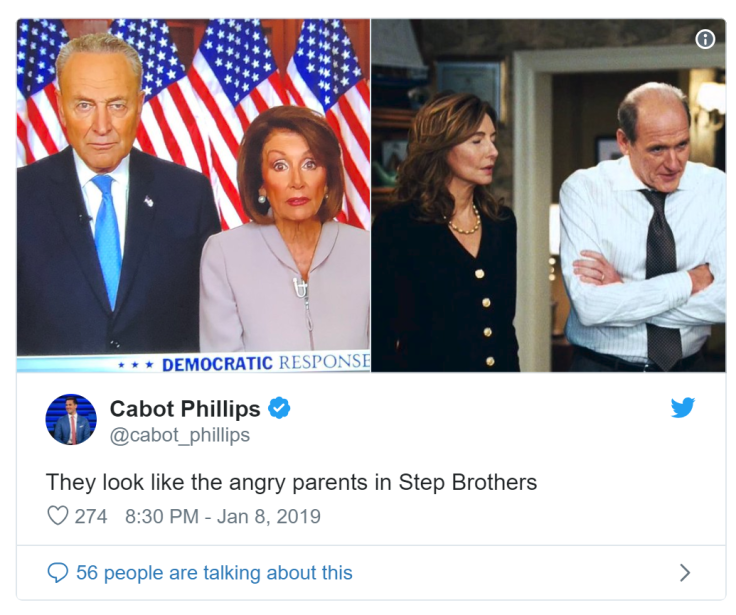
Task: Open the Cabot Phillips display name link
Action: [185, 409]
